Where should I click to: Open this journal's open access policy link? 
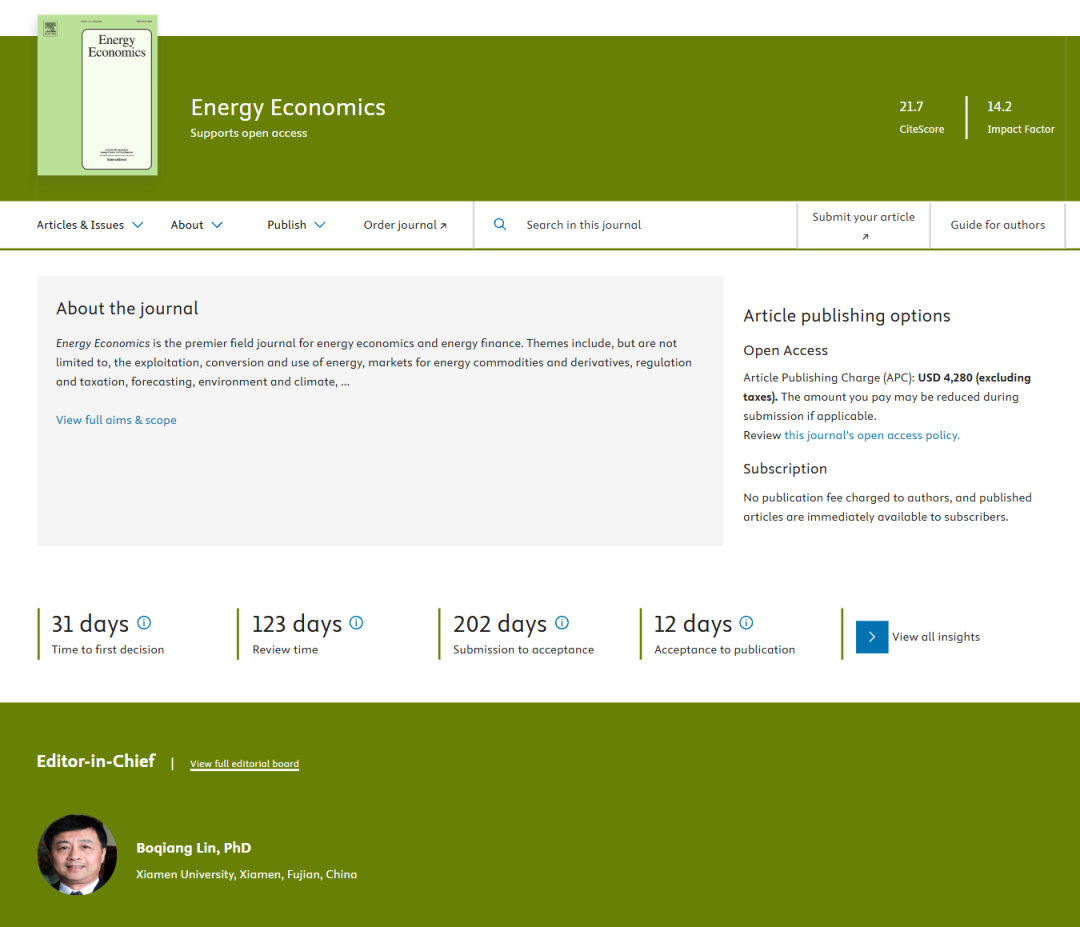coord(871,435)
